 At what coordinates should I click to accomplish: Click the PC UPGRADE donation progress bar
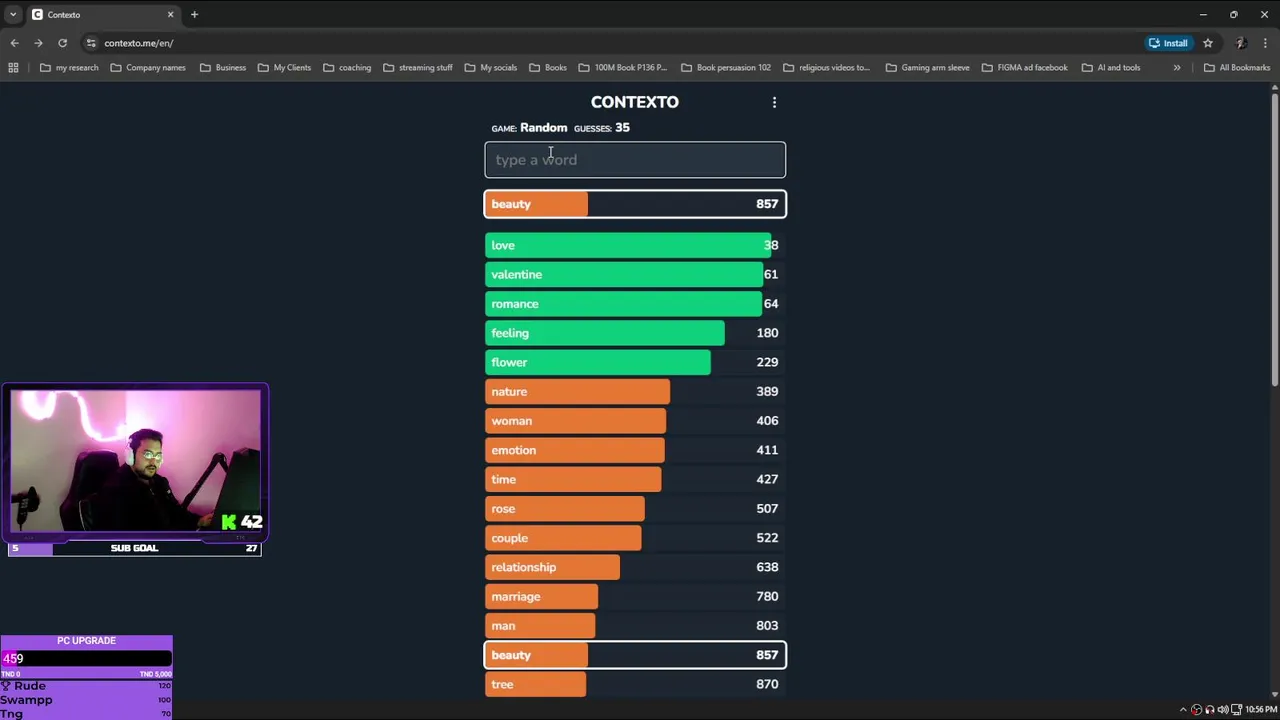point(86,659)
